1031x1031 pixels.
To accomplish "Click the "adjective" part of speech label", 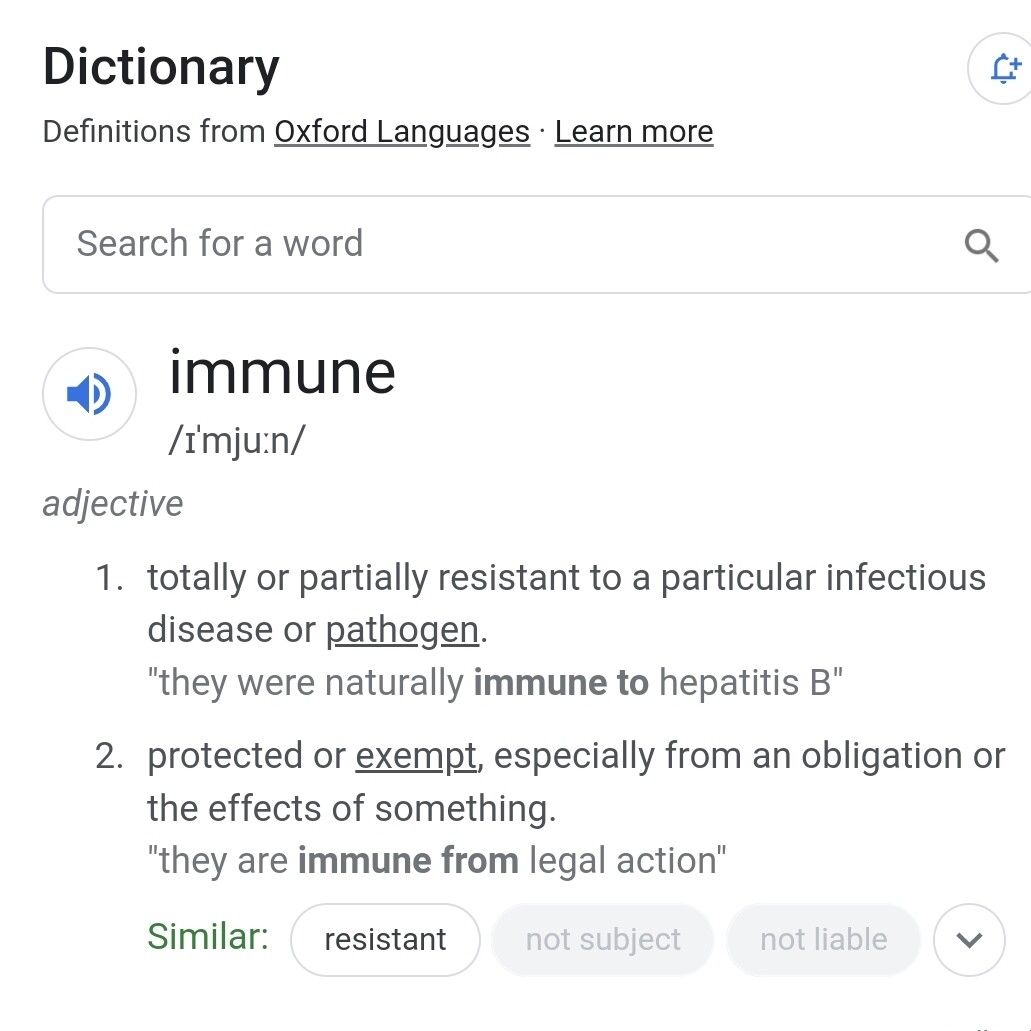I will click(112, 504).
